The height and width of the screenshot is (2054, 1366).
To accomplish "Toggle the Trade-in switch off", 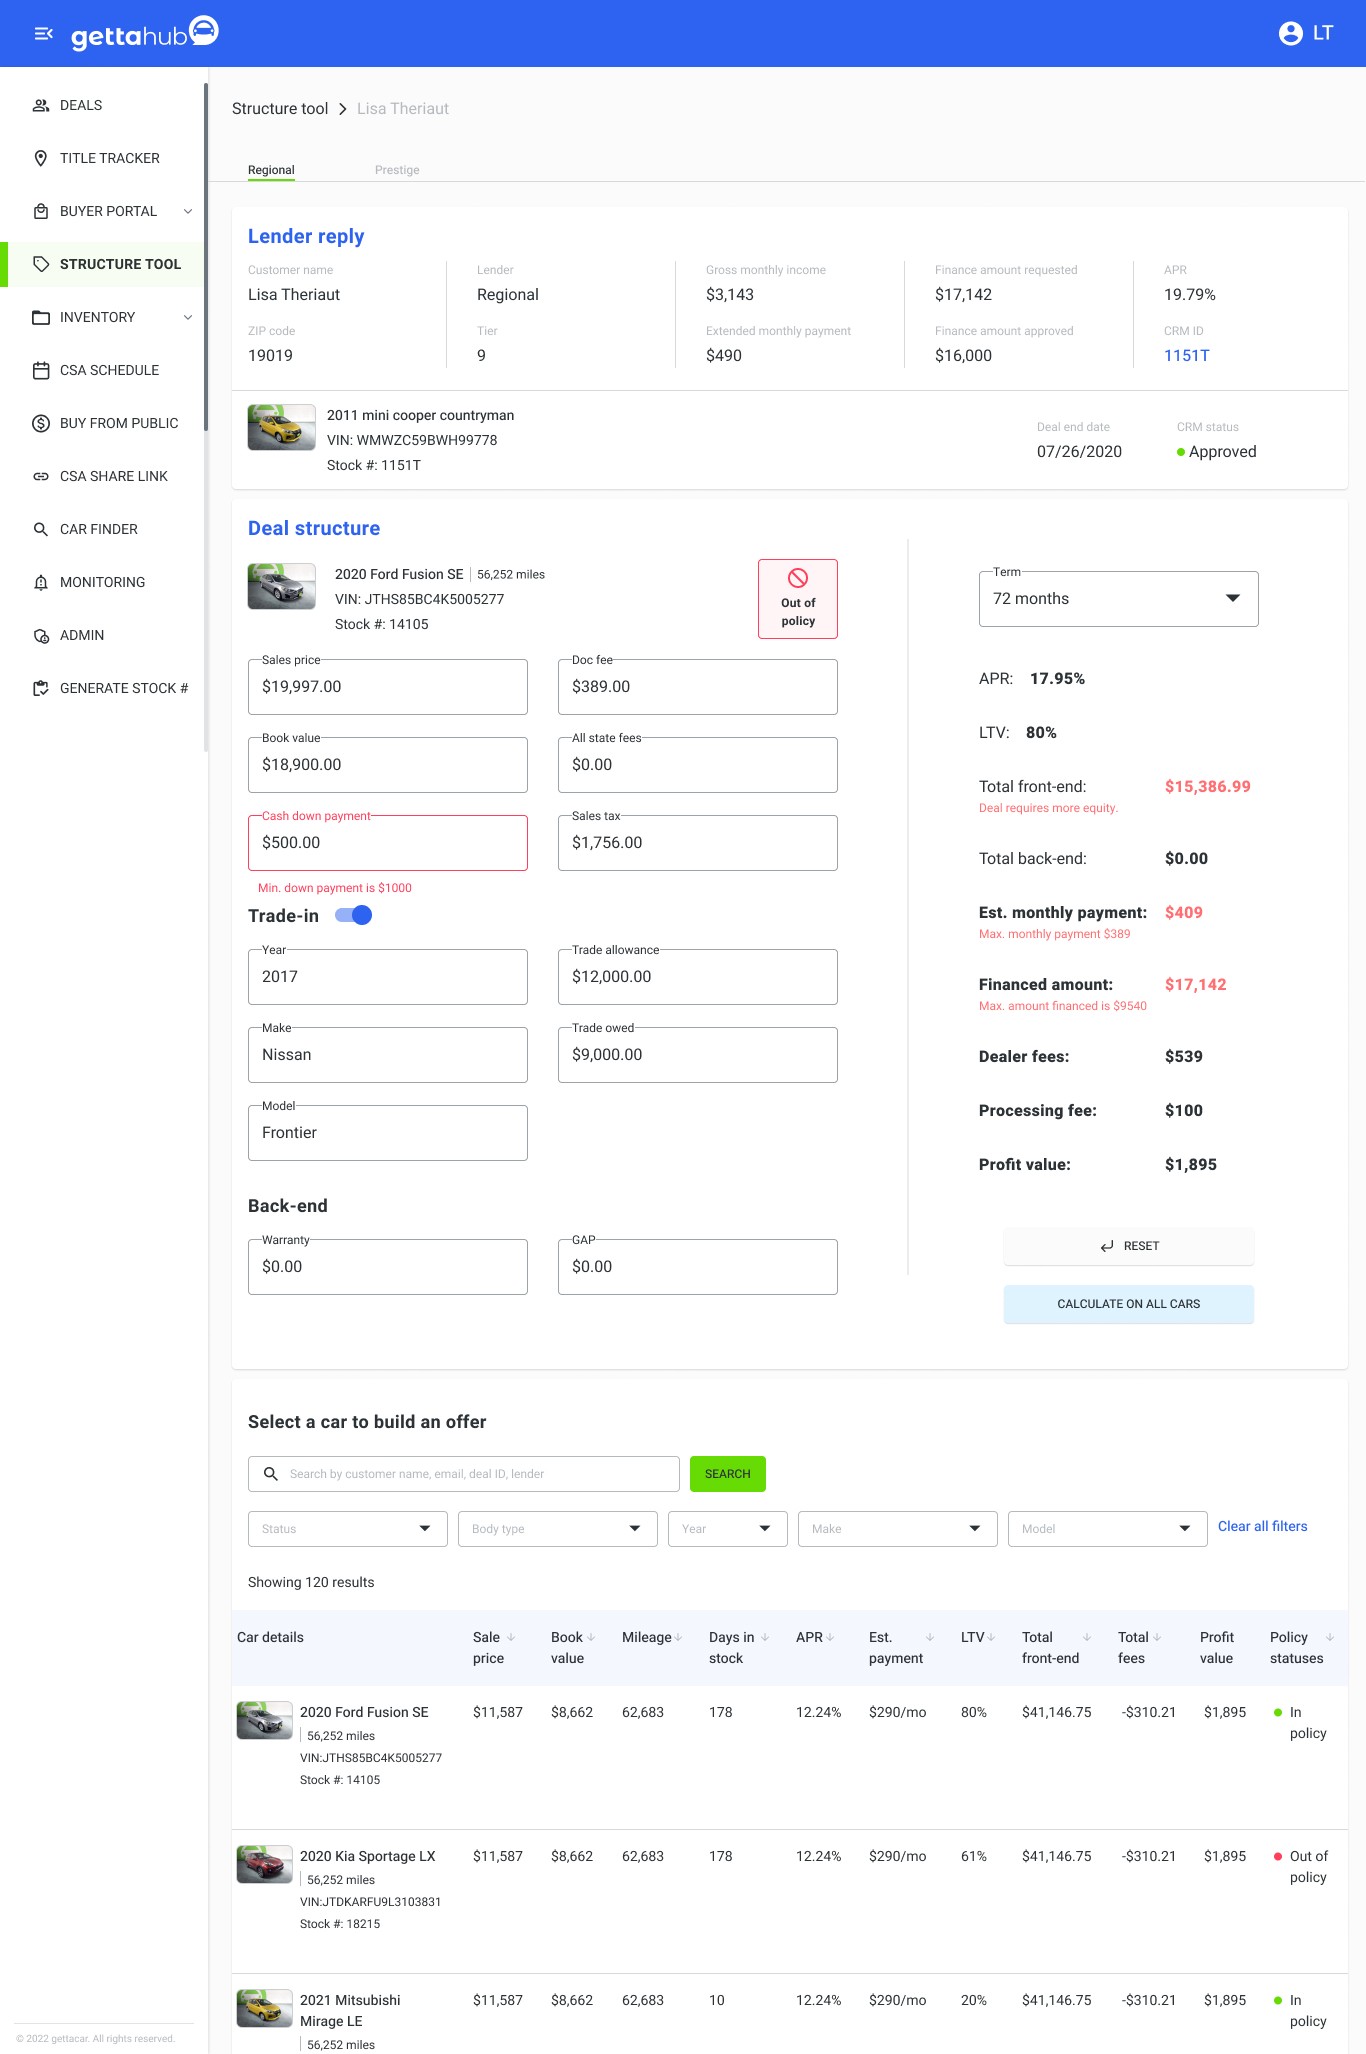I will click(354, 915).
